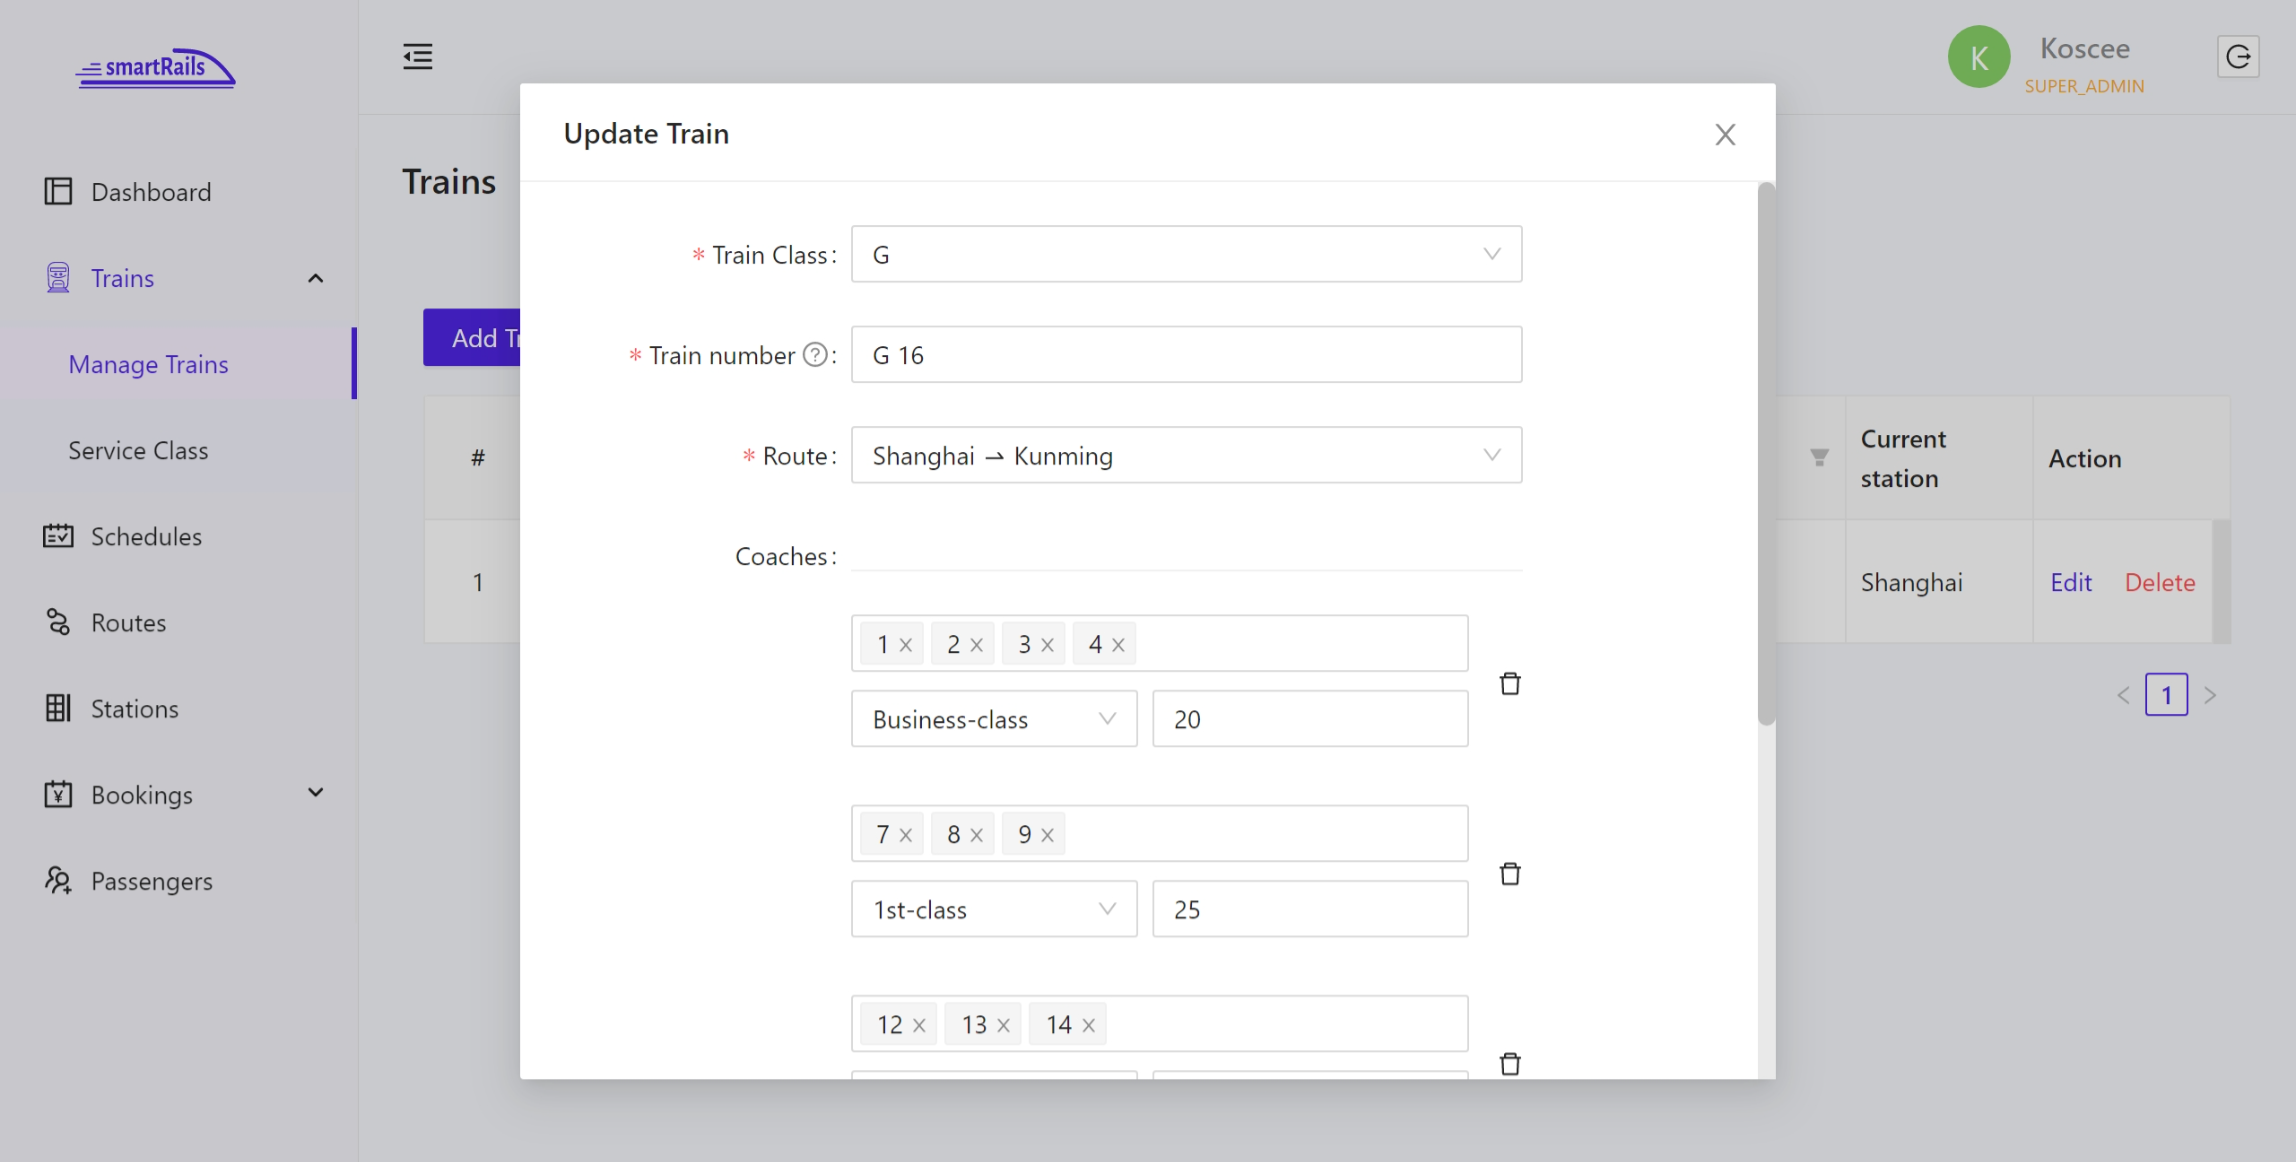The width and height of the screenshot is (2296, 1162).
Task: Click the sidebar collapse menu icon
Action: point(419,56)
